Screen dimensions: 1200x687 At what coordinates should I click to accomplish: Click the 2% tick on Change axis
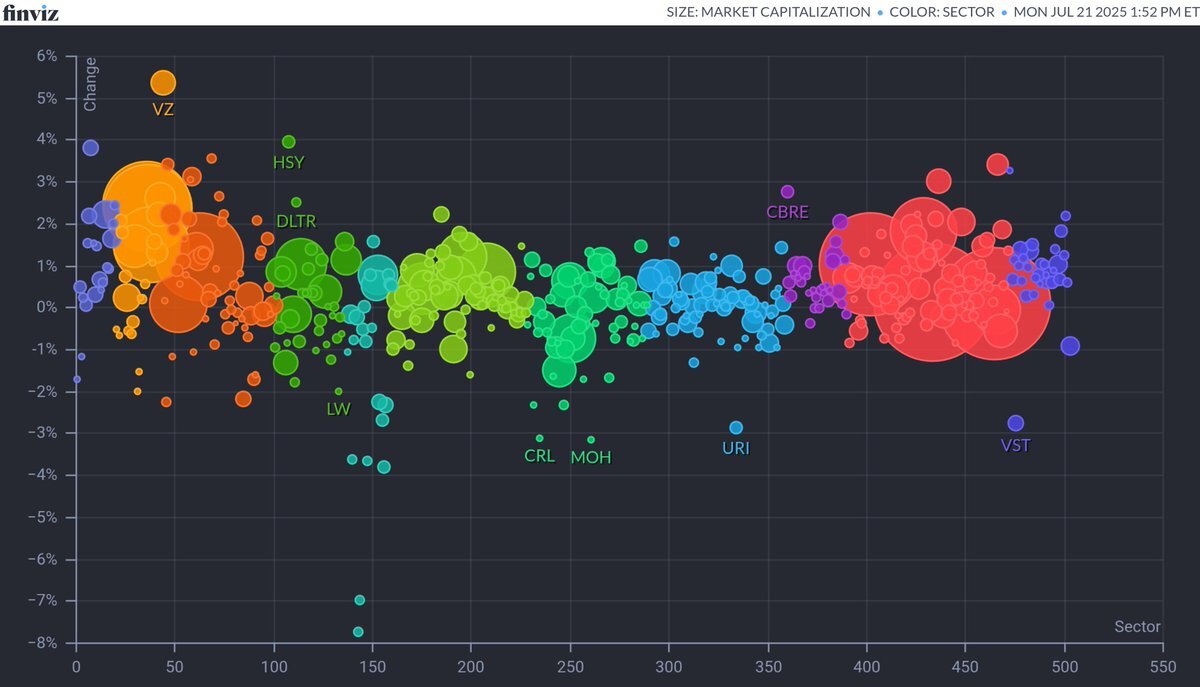tap(47, 224)
